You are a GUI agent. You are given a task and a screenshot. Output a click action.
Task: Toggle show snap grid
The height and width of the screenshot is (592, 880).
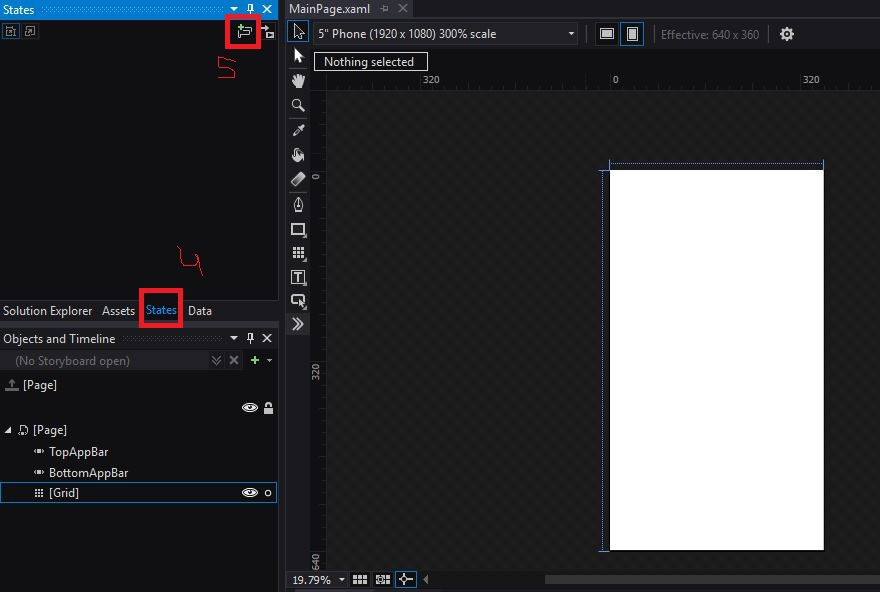click(360, 579)
